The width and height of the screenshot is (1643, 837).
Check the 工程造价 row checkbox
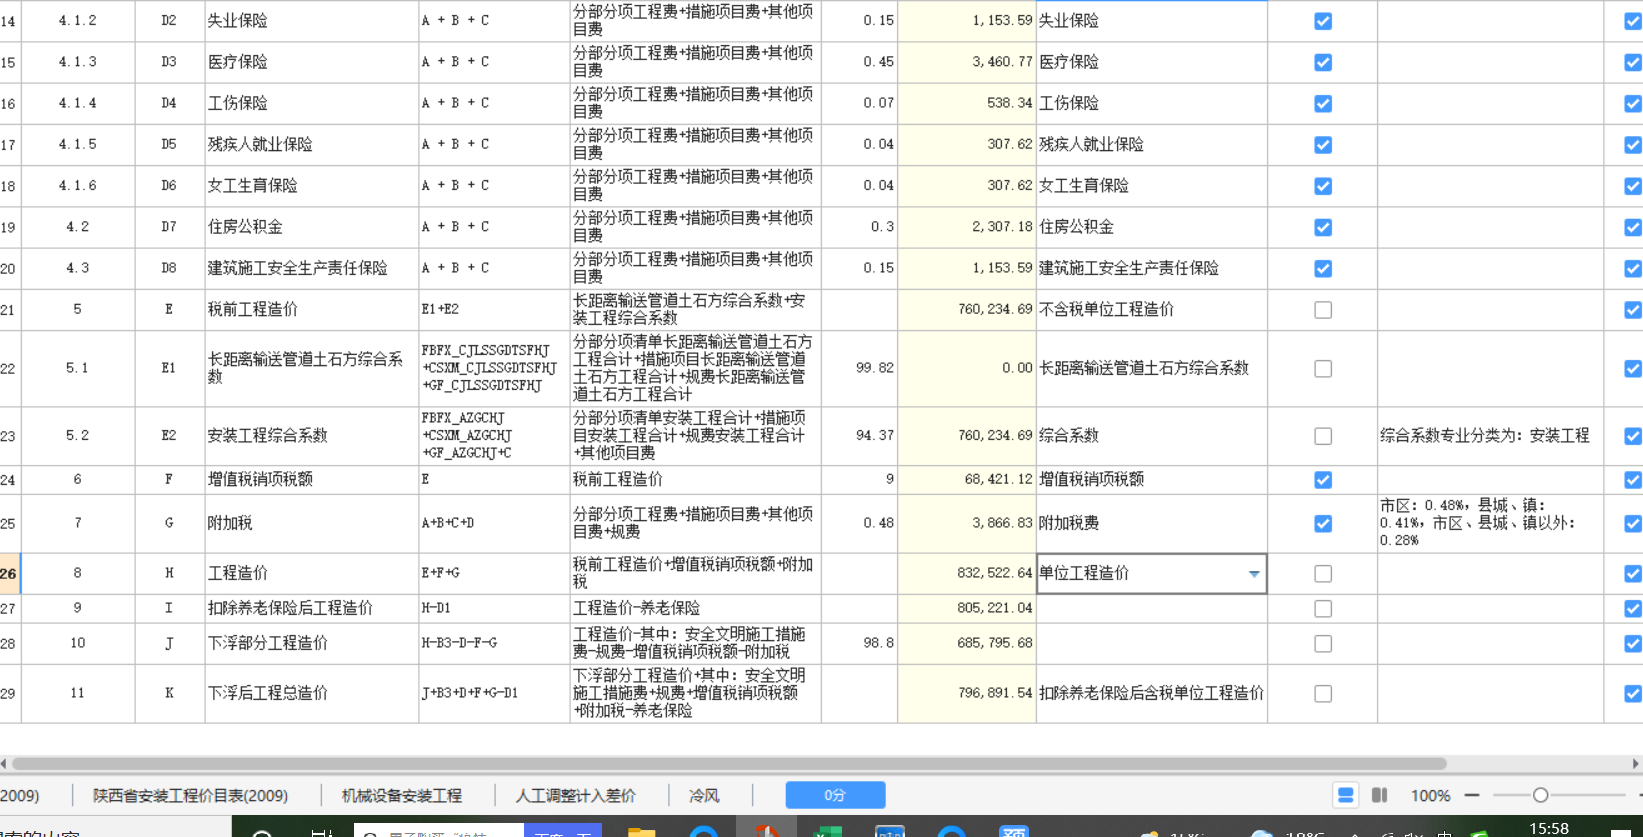pos(1323,574)
